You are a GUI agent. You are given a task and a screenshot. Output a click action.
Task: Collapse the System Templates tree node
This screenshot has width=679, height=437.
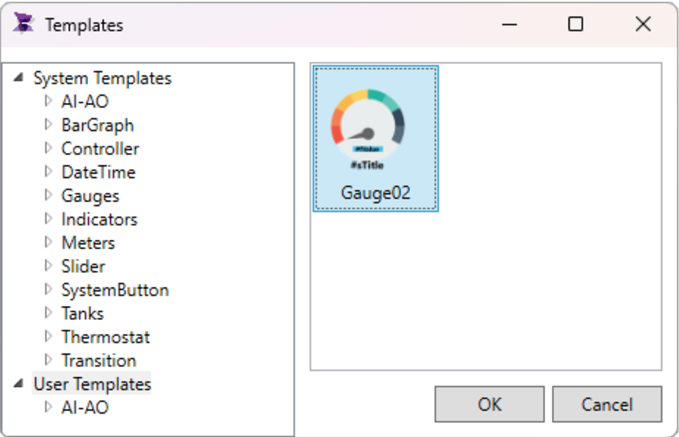point(19,78)
